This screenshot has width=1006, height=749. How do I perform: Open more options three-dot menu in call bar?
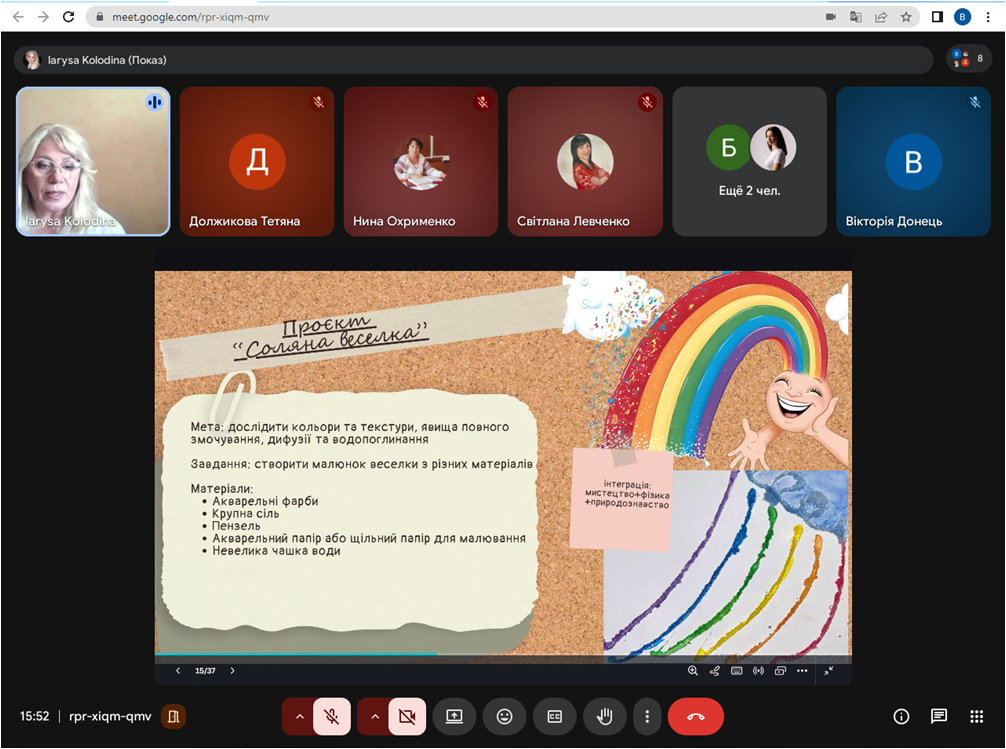pyautogui.click(x=647, y=716)
